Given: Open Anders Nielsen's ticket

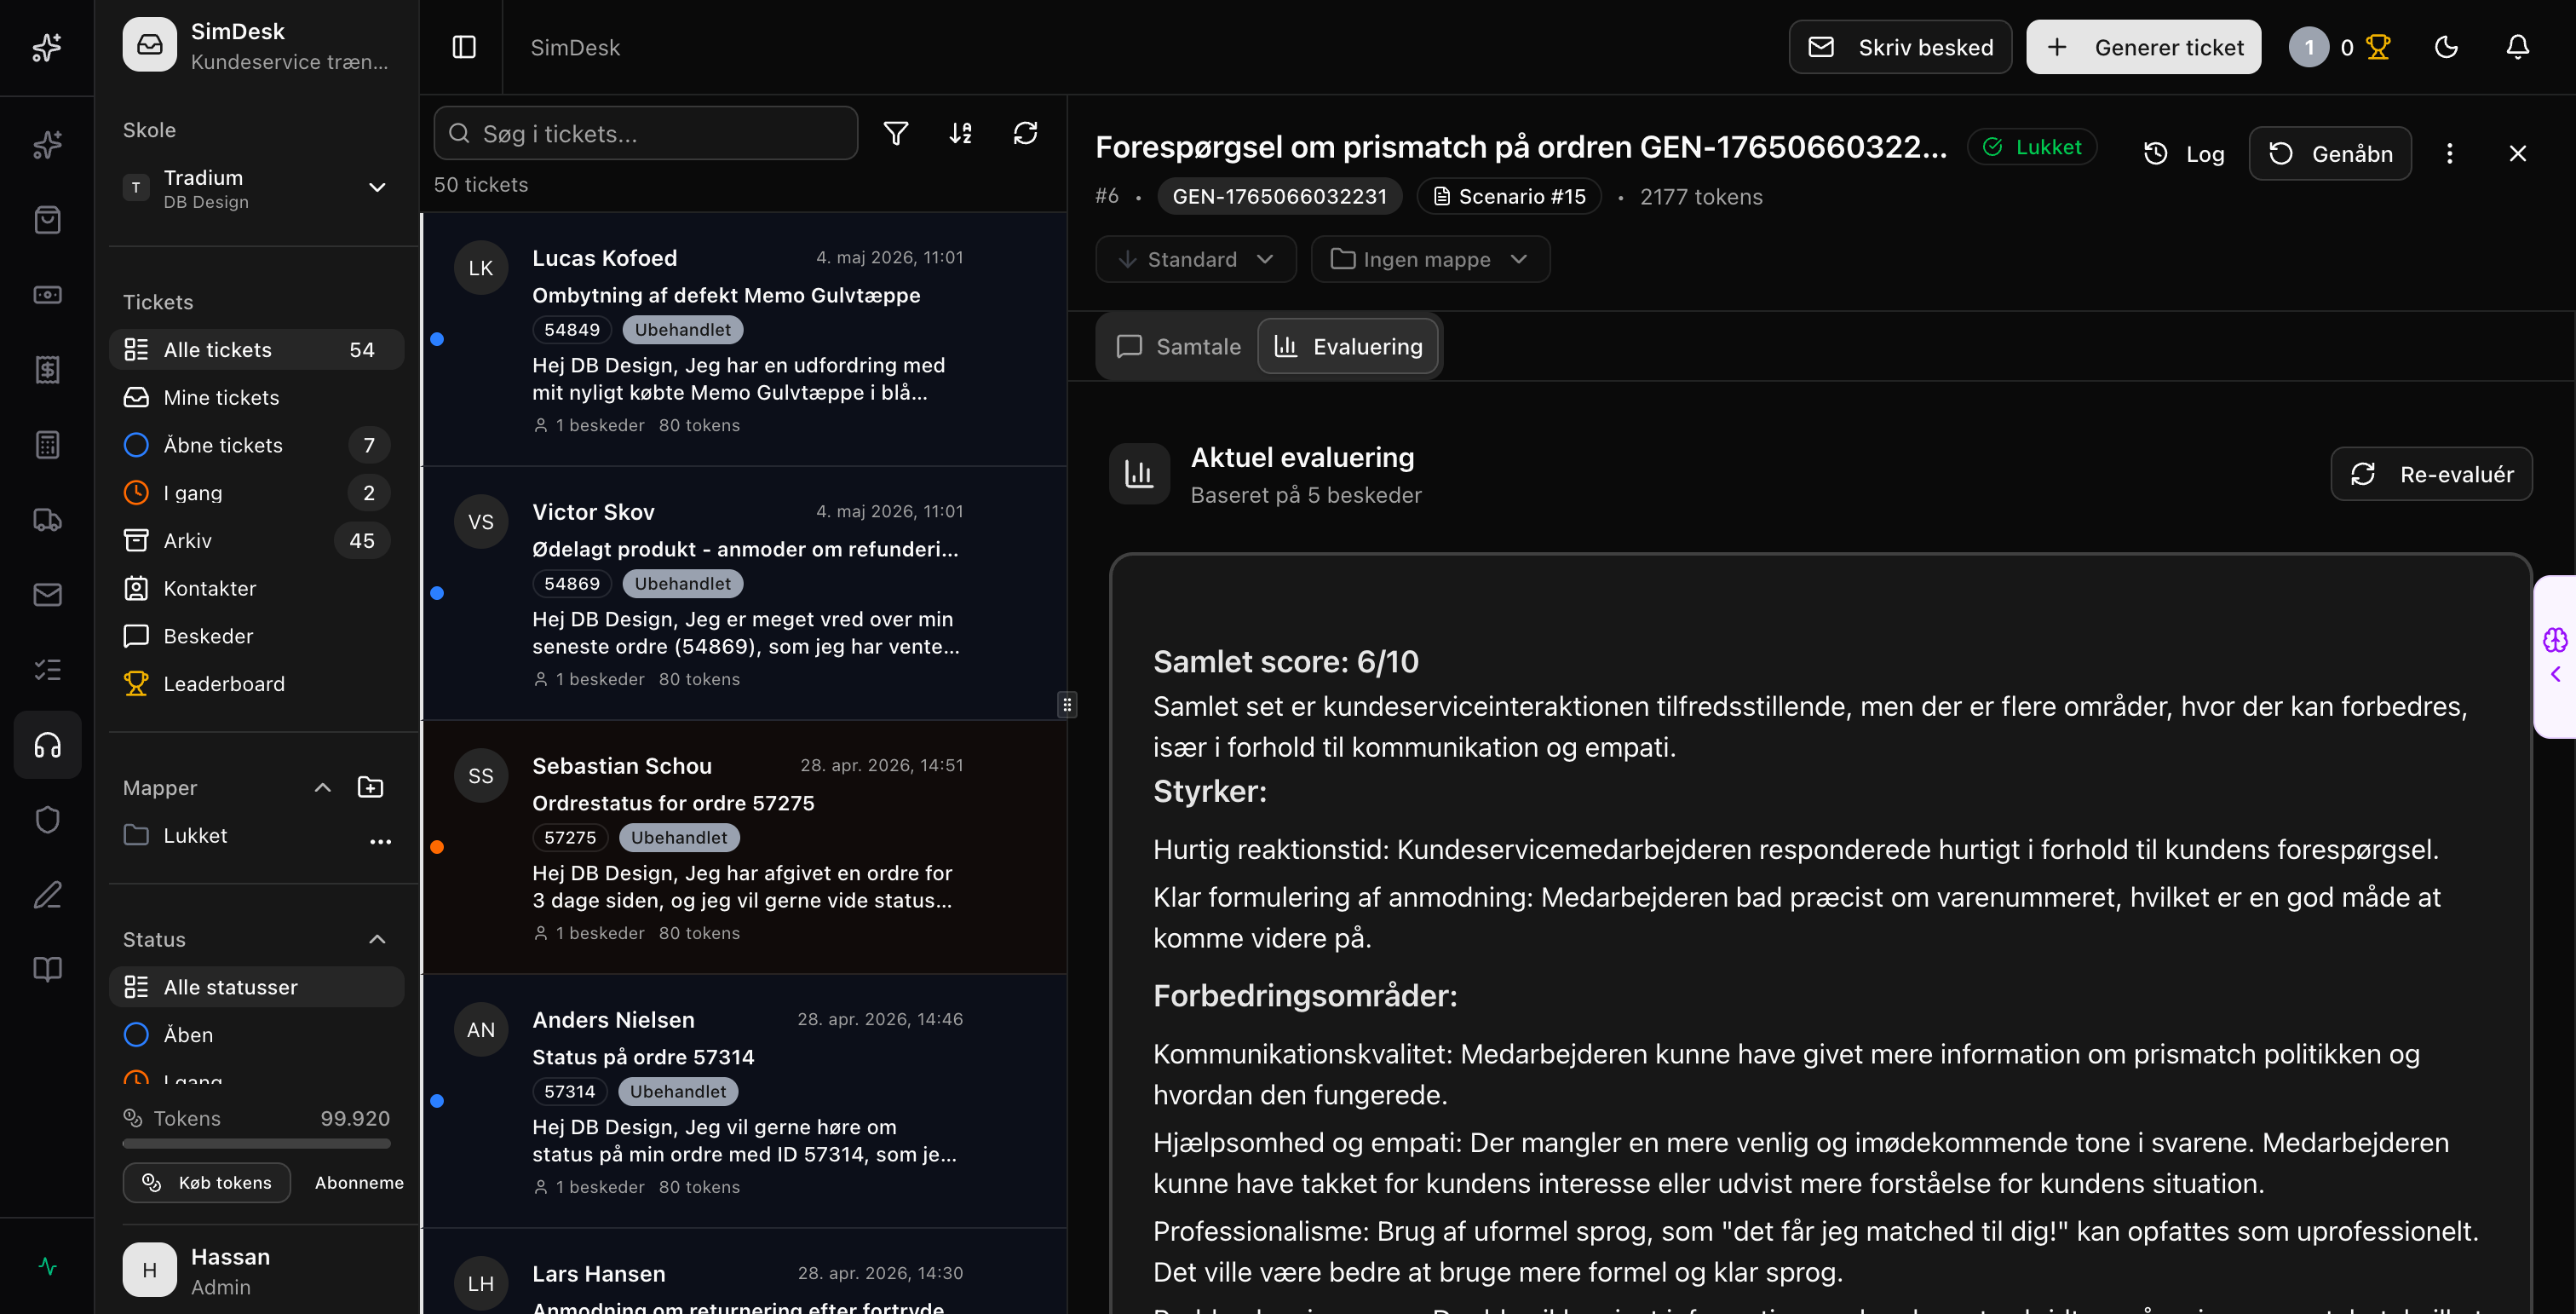Looking at the screenshot, I should pyautogui.click(x=745, y=1101).
